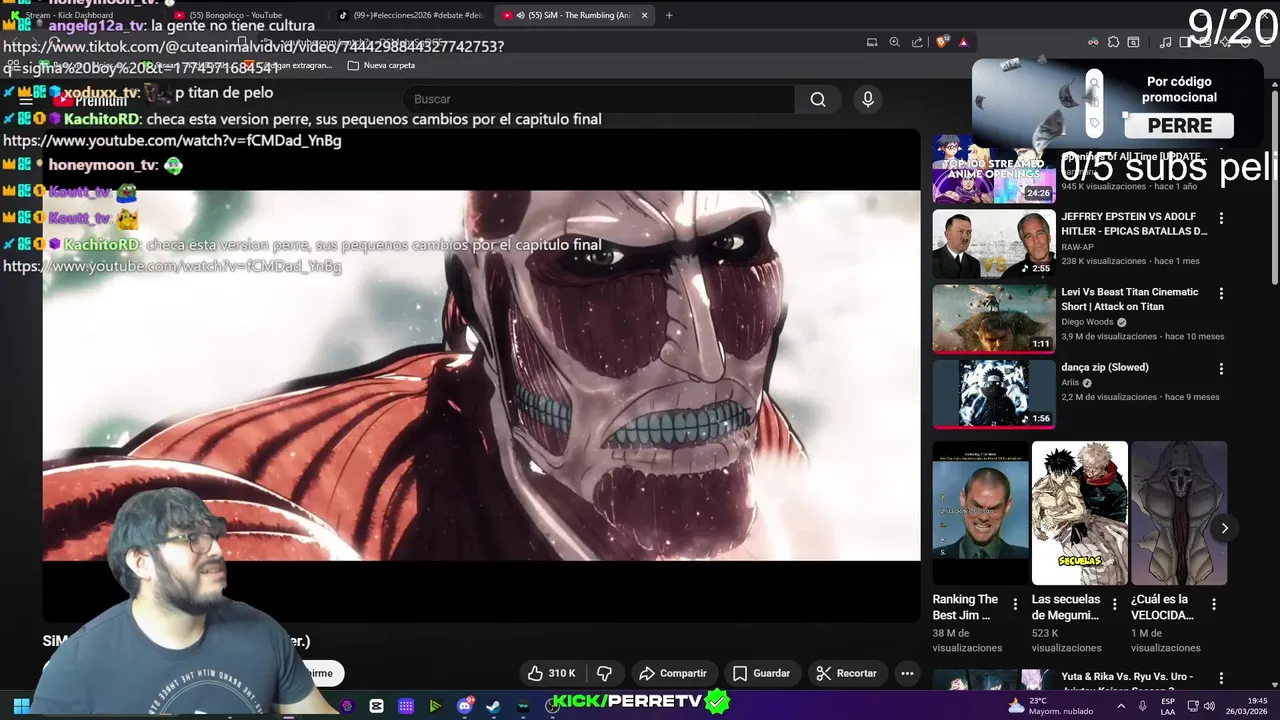The width and height of the screenshot is (1280, 720).
Task: Open options for Las secuelas de Megumi short
Action: pyautogui.click(x=1115, y=604)
